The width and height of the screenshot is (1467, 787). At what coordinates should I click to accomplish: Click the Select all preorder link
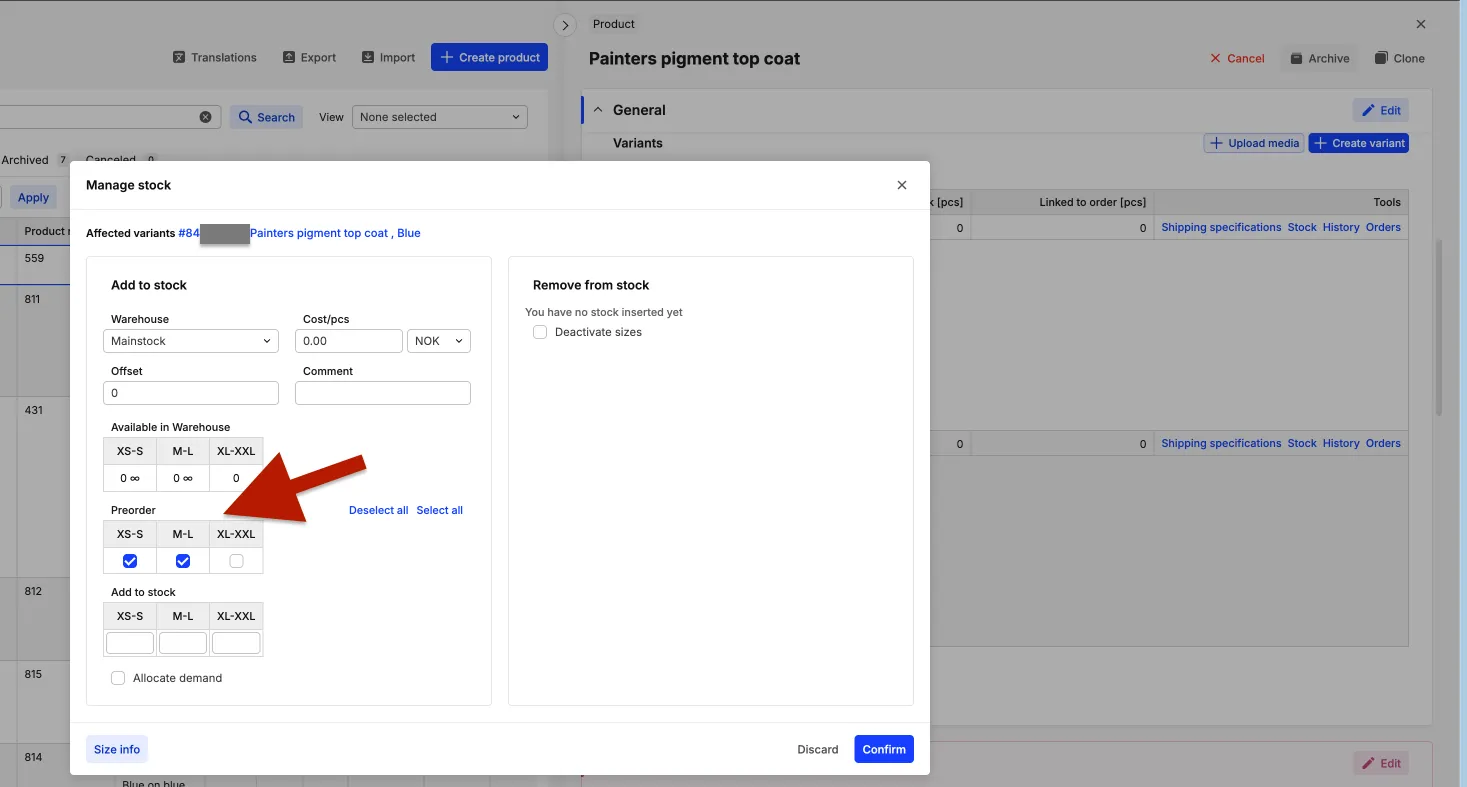pyautogui.click(x=439, y=510)
